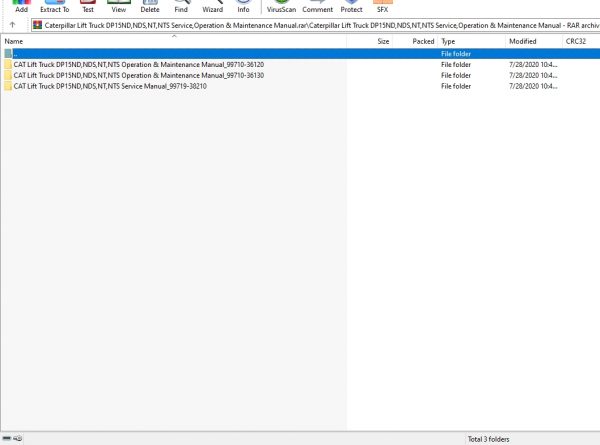Click 'Total 3 folders' status text
This screenshot has height=445, width=600.
[x=488, y=439]
